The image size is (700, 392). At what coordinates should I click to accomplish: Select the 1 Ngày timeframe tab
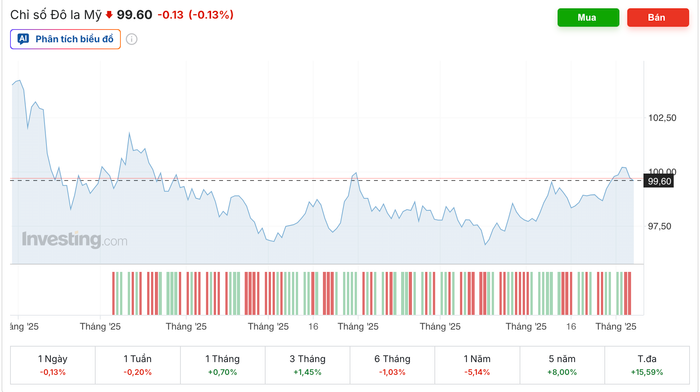coord(53,365)
